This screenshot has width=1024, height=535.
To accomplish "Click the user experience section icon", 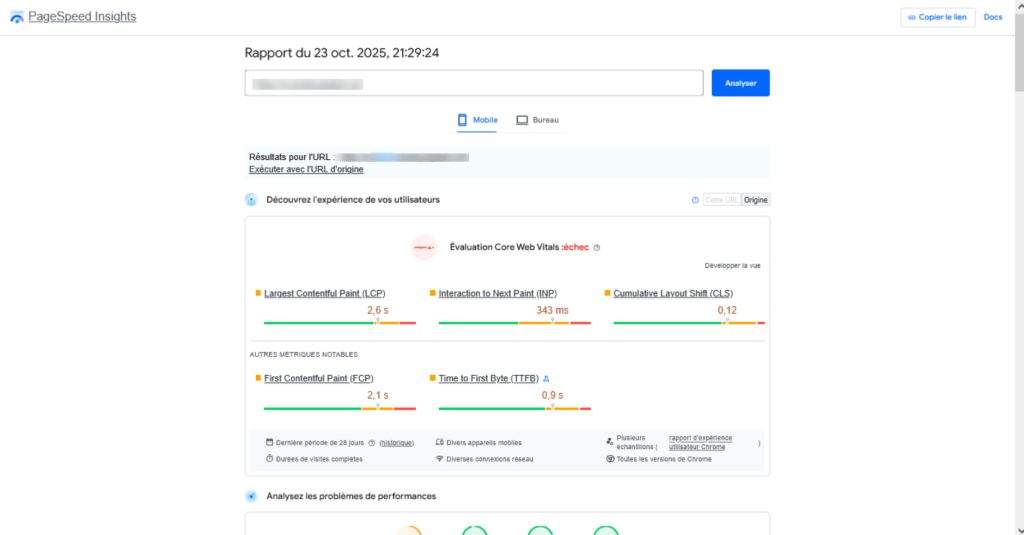I will pyautogui.click(x=251, y=200).
